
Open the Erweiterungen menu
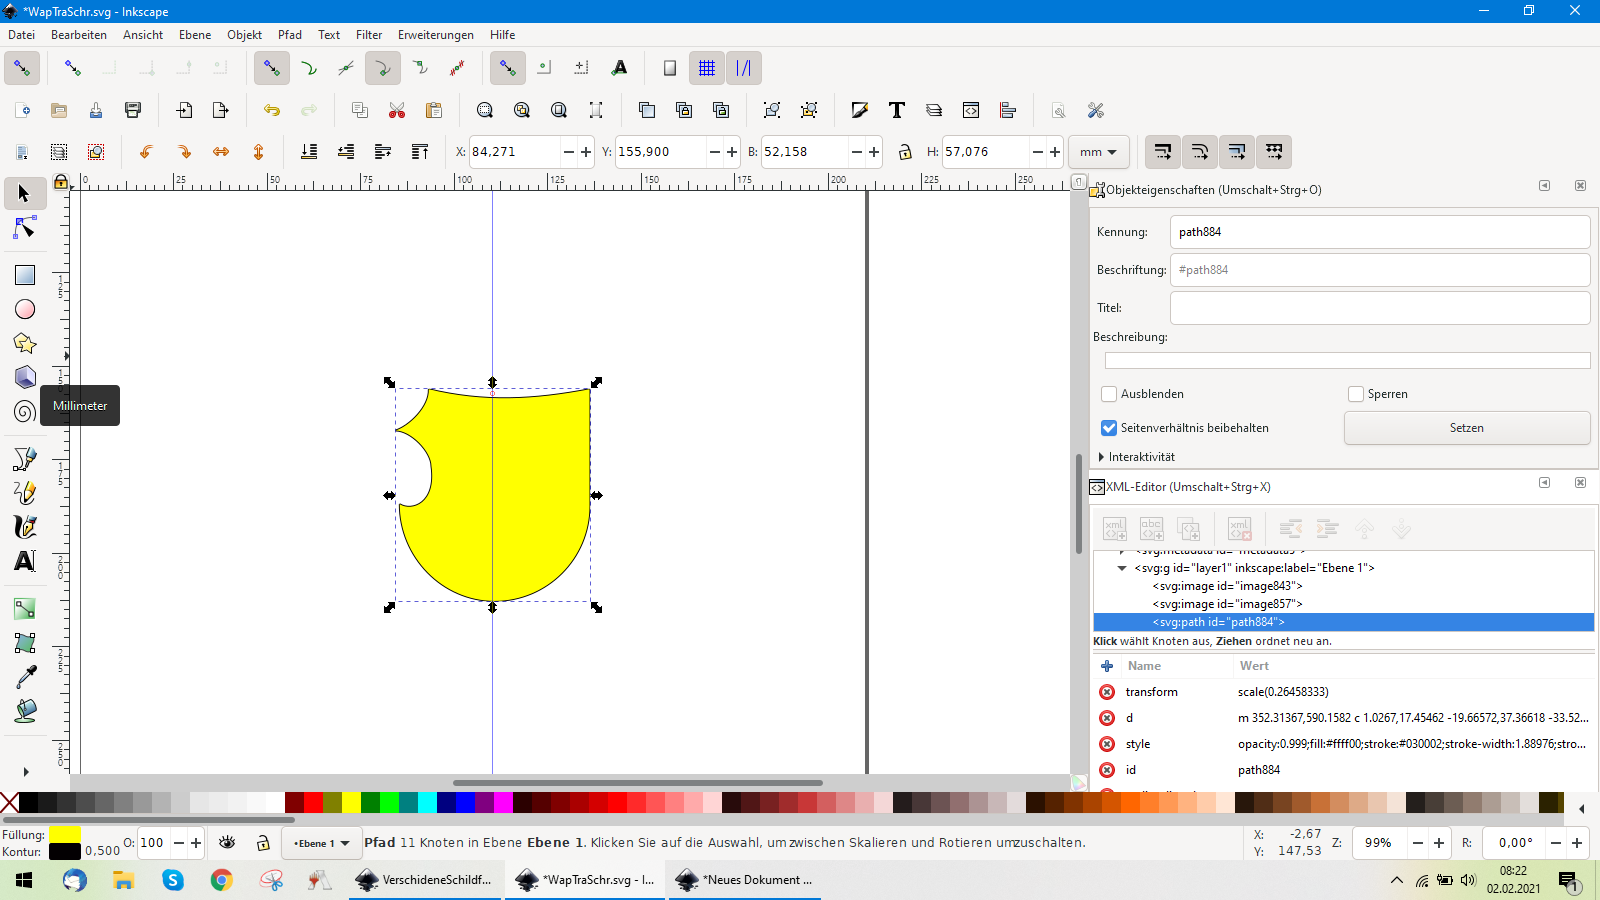pos(435,35)
